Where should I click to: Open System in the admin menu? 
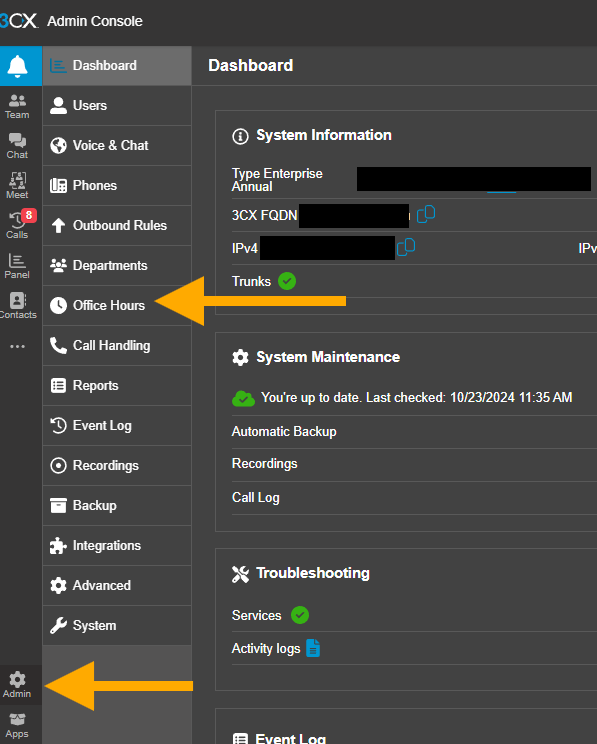[117, 625]
